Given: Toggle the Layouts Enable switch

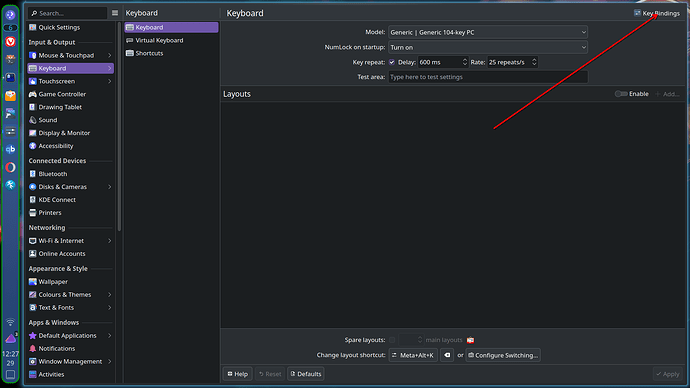Looking at the screenshot, I should [621, 94].
